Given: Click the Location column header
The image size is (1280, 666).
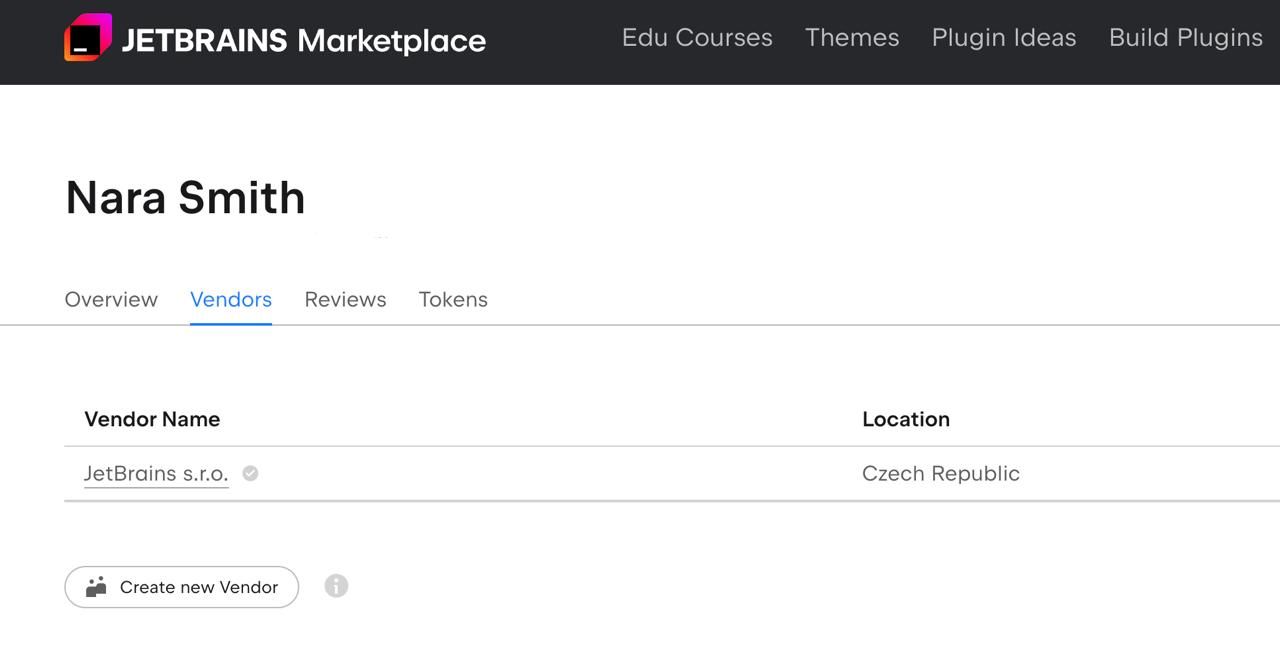Looking at the screenshot, I should (906, 419).
